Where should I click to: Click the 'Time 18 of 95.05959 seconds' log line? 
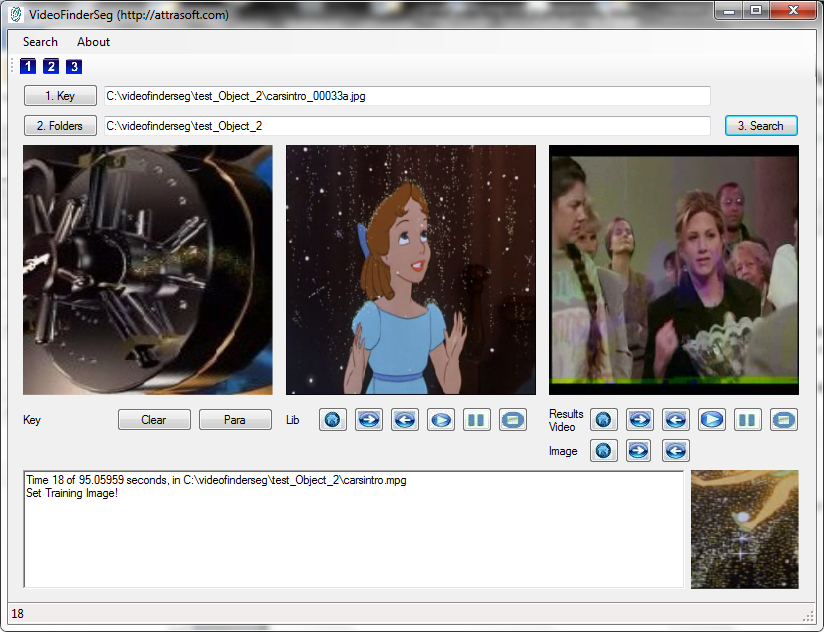tap(216, 480)
